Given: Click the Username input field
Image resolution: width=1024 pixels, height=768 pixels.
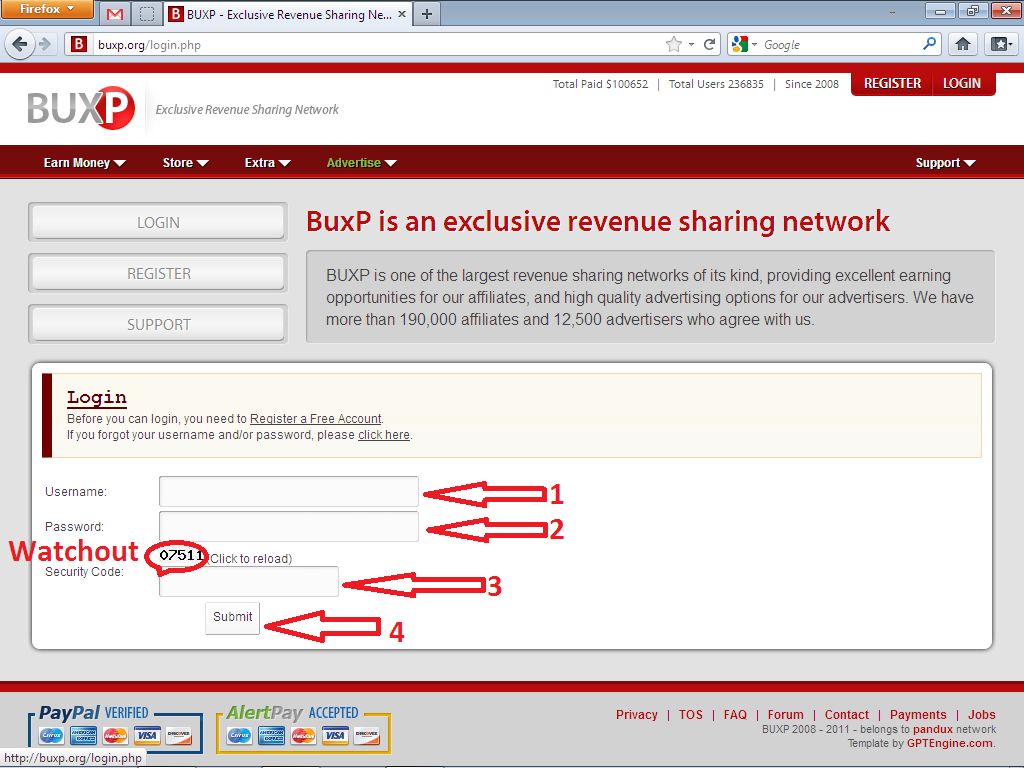Looking at the screenshot, I should [x=289, y=491].
